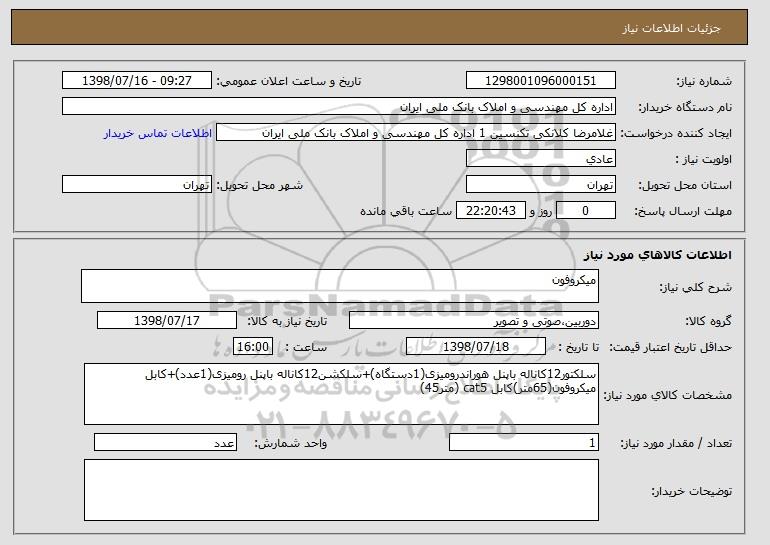Click the label نام دستگاه خریدار

(x=685, y=108)
